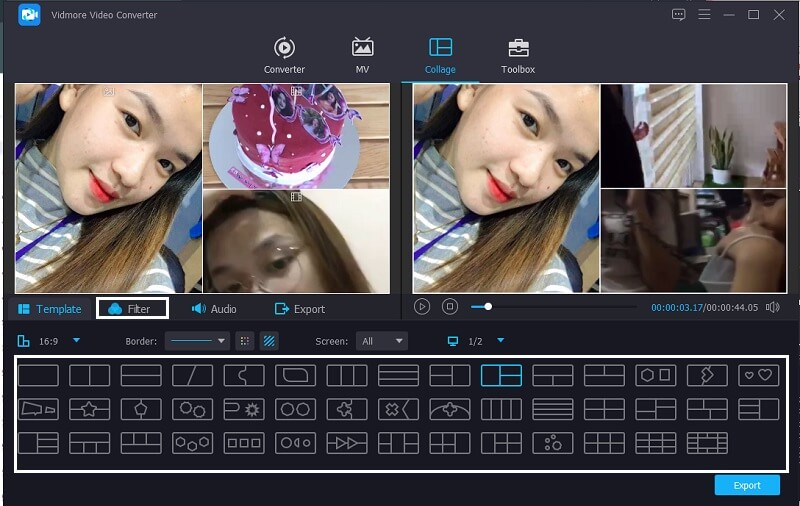Select the double heart collage template
The height and width of the screenshot is (506, 800).
click(x=758, y=376)
